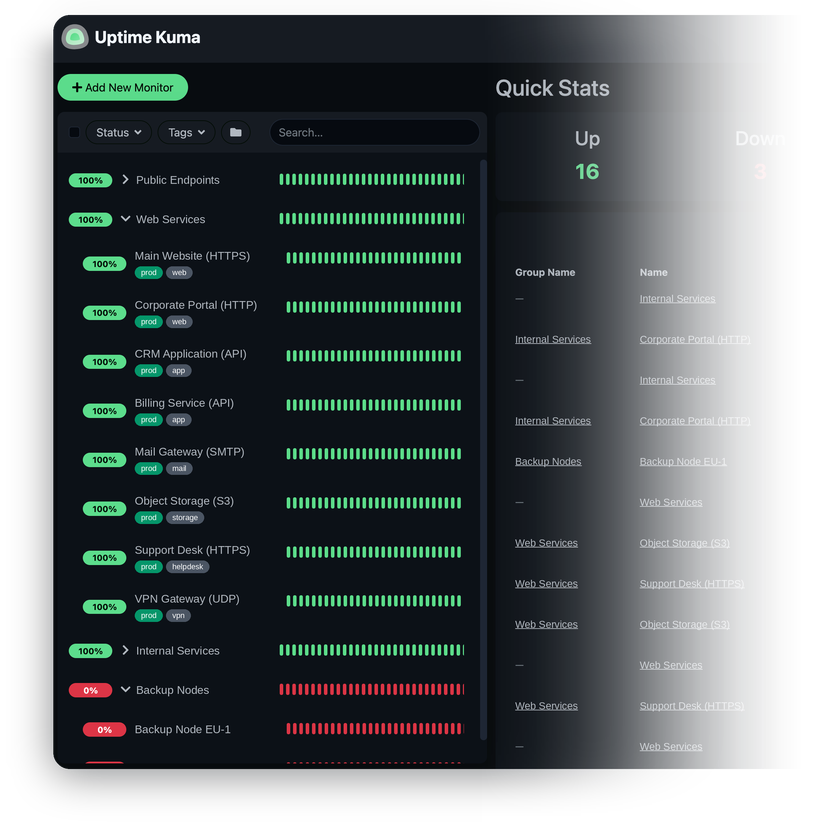The image size is (840, 836).
Task: Click Group Name column header
Action: point(545,273)
